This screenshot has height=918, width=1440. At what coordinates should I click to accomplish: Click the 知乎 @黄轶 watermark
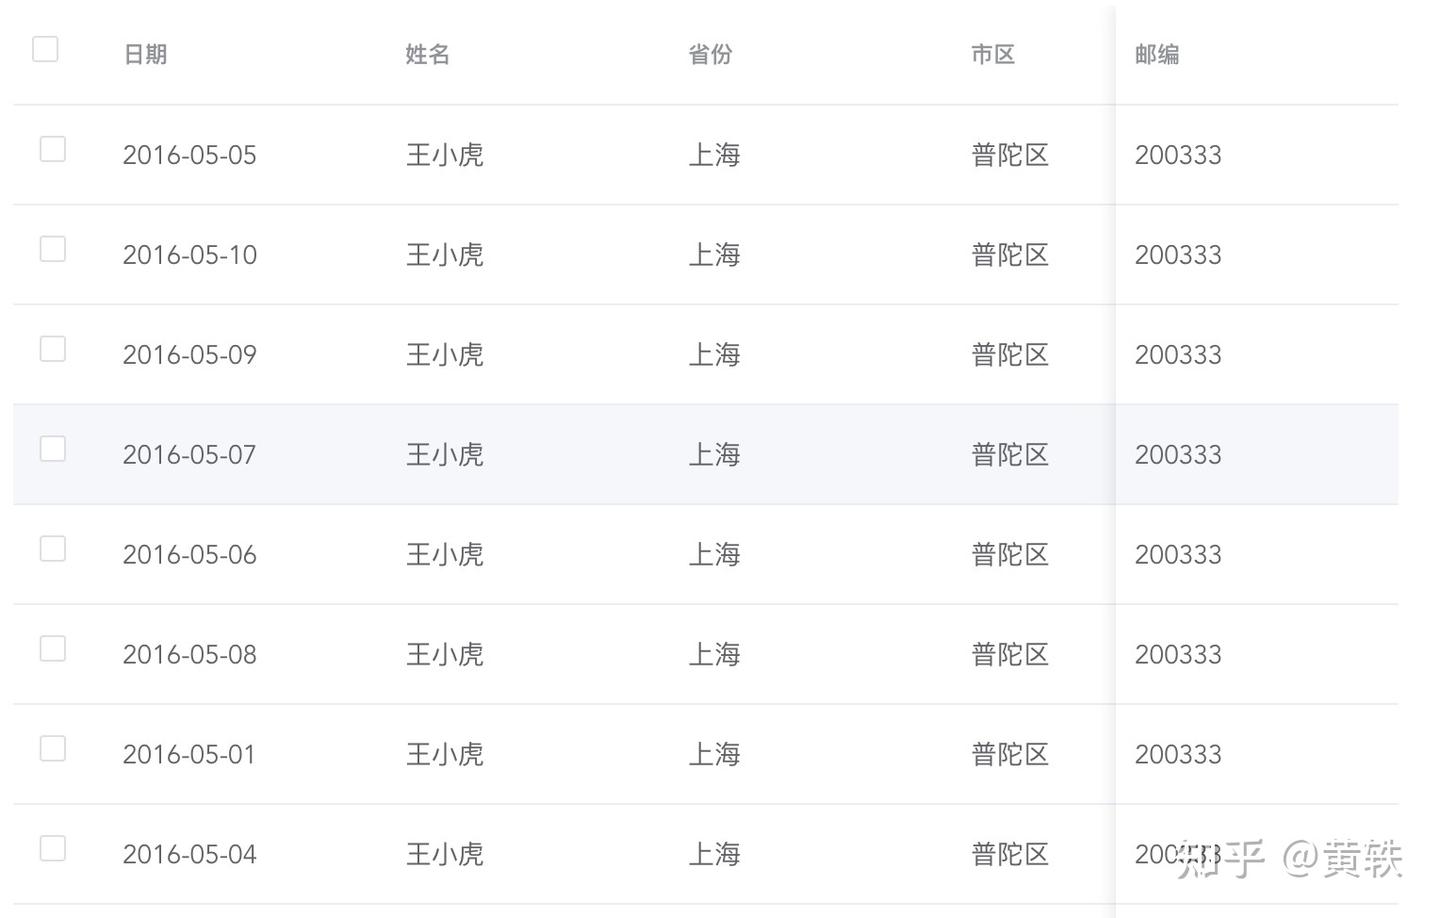[1290, 859]
